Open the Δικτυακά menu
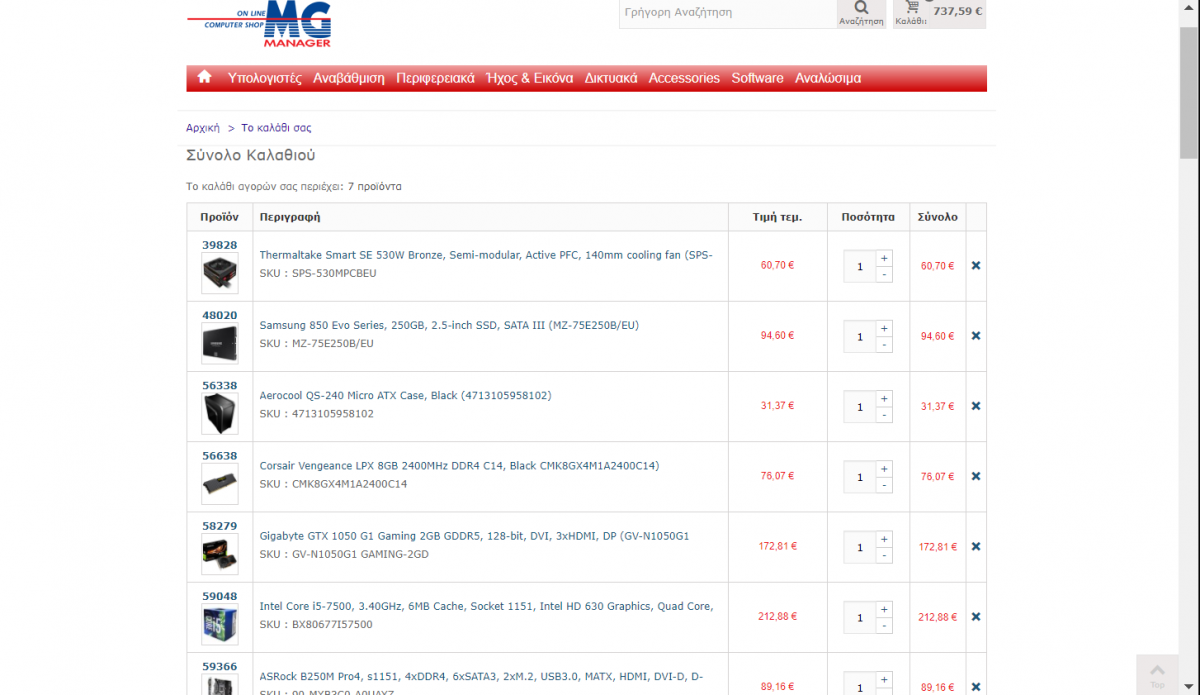This screenshot has width=1200, height=695. 611,78
